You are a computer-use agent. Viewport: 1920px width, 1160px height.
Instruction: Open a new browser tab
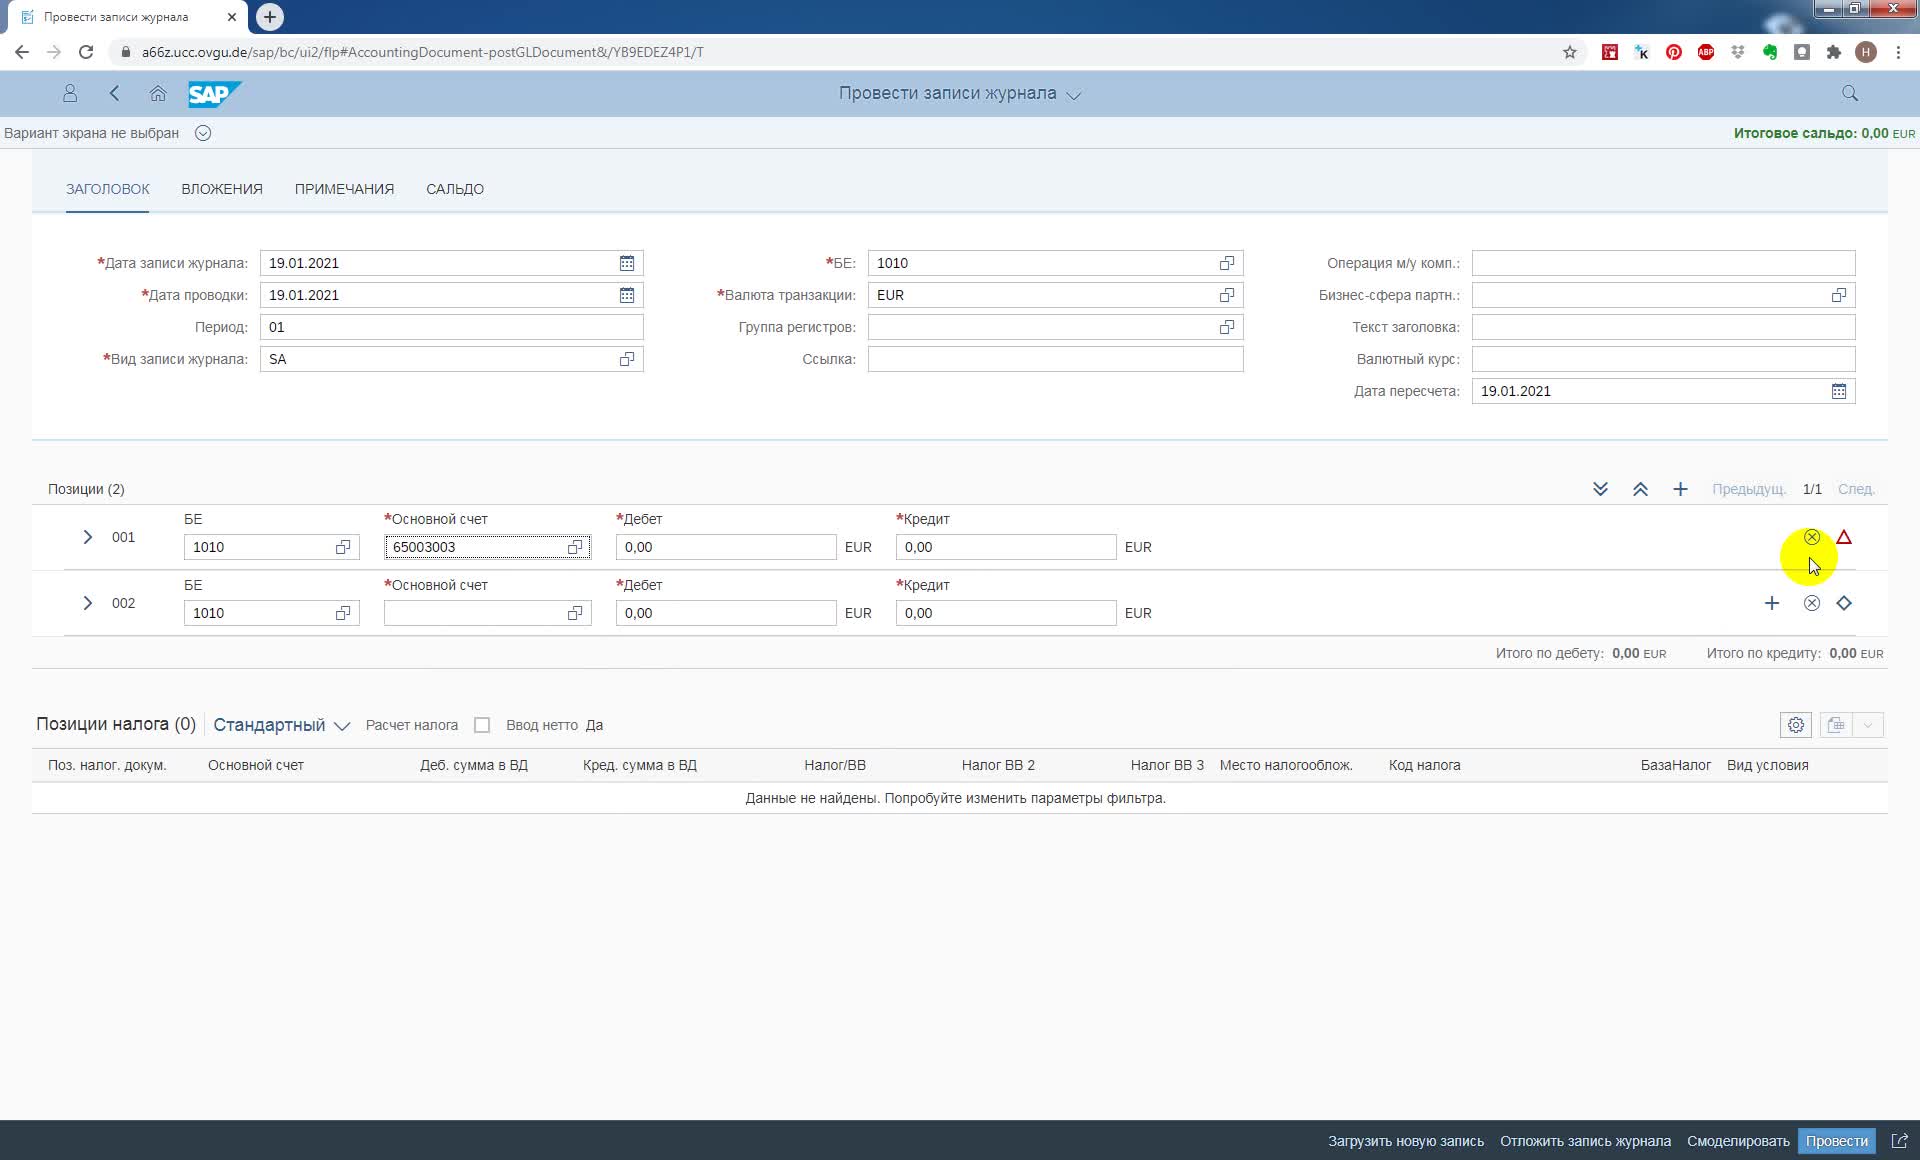click(x=270, y=17)
